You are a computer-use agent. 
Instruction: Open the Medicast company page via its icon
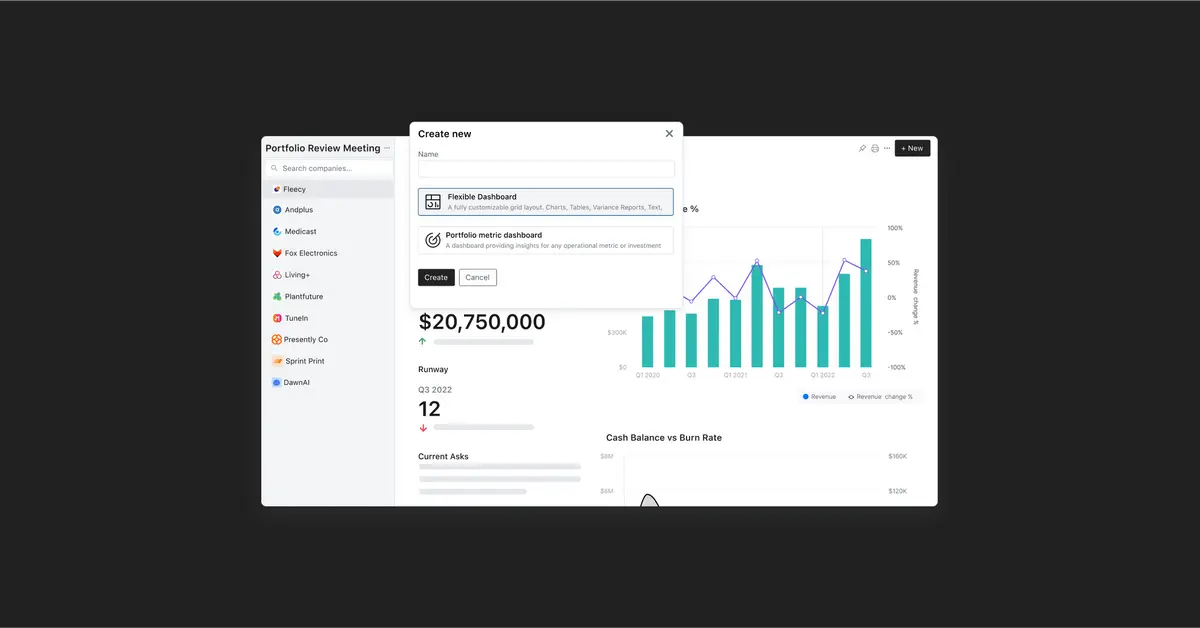[x=276, y=231]
